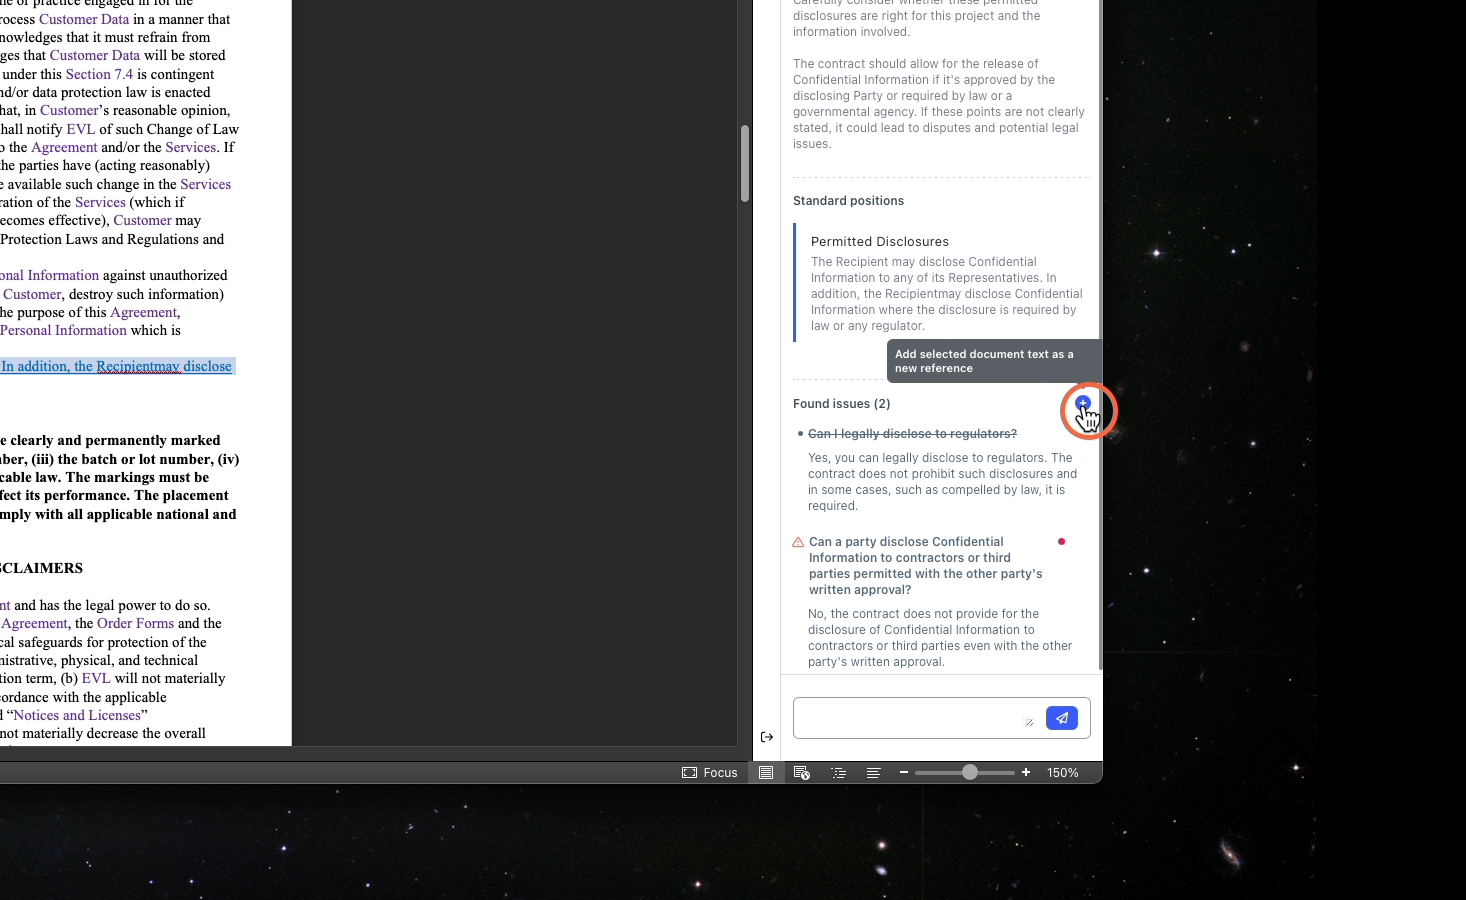Select issue about disclosing to contractors or third parties
Image resolution: width=1466 pixels, height=900 pixels.
[926, 566]
